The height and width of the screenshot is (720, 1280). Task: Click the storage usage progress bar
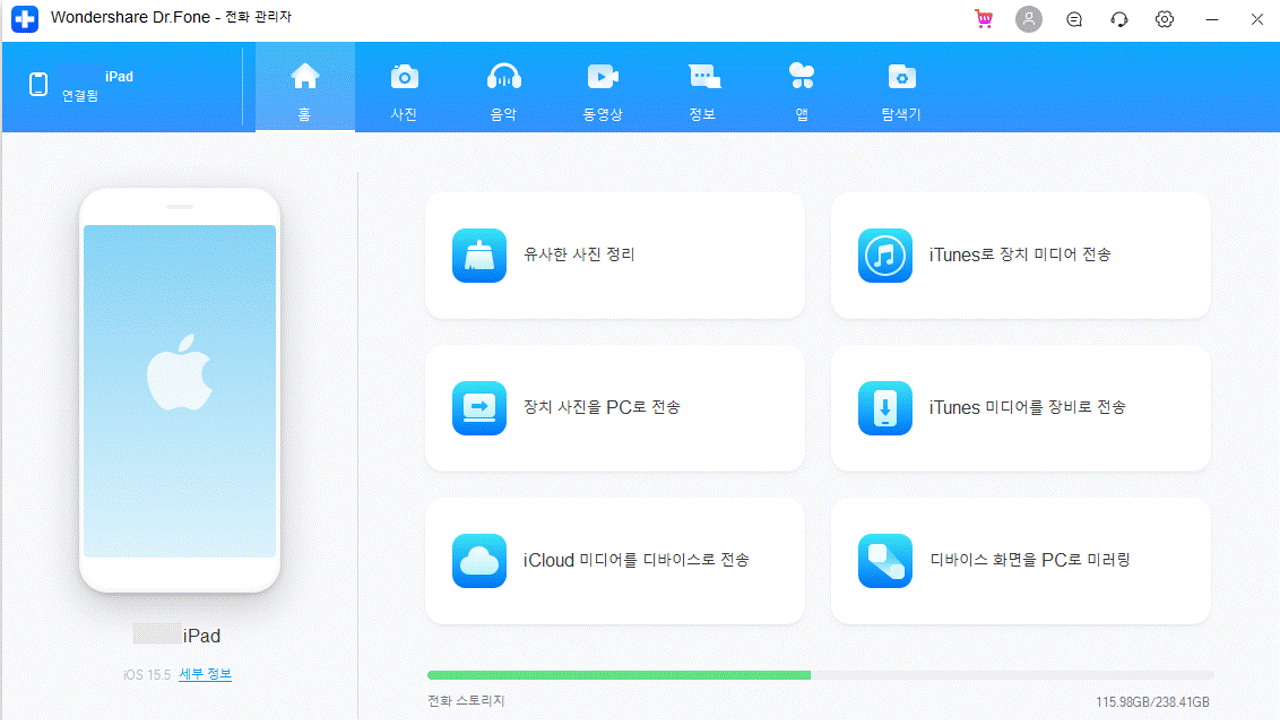(820, 675)
